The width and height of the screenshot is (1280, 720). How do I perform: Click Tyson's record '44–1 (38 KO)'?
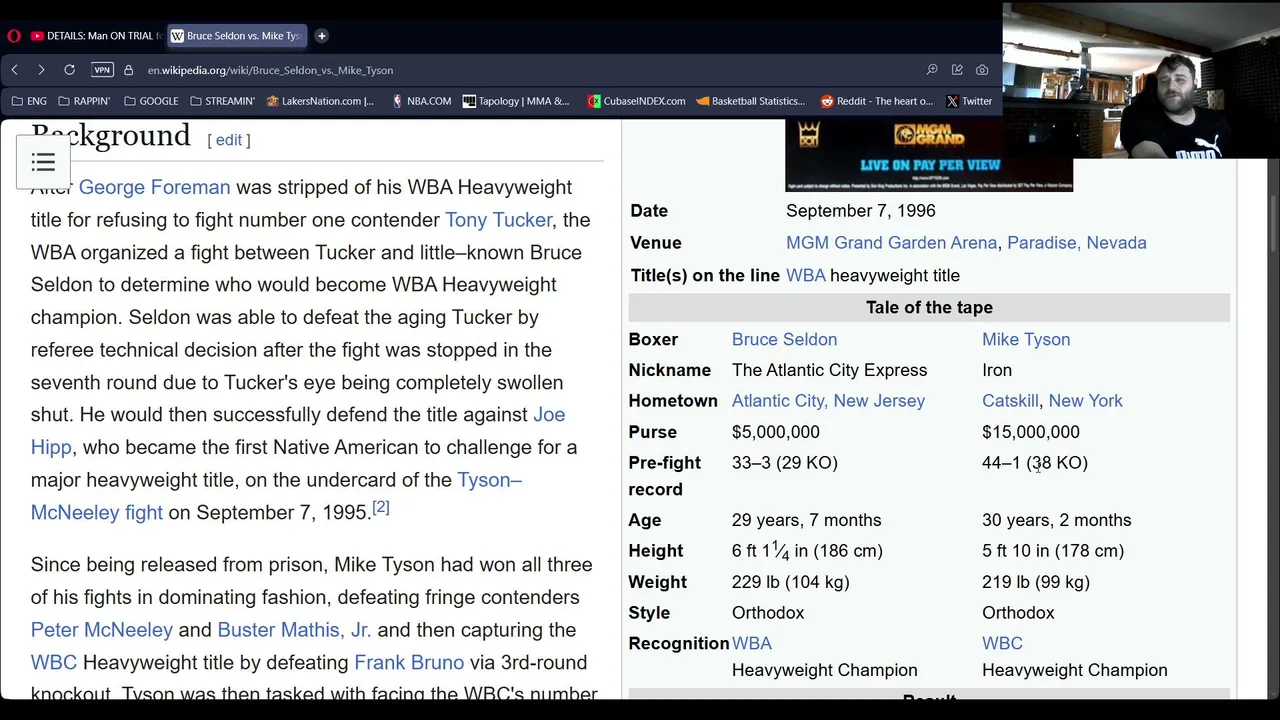(1035, 463)
